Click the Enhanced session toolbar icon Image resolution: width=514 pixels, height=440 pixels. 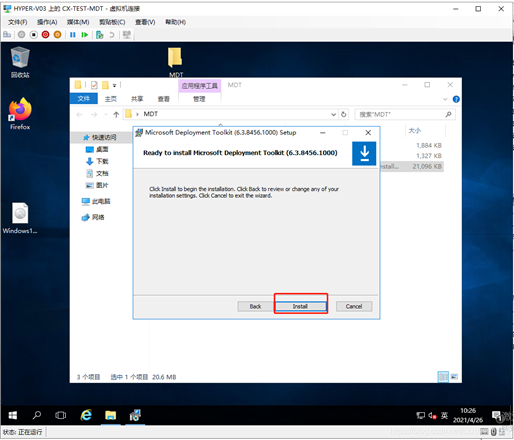point(127,34)
